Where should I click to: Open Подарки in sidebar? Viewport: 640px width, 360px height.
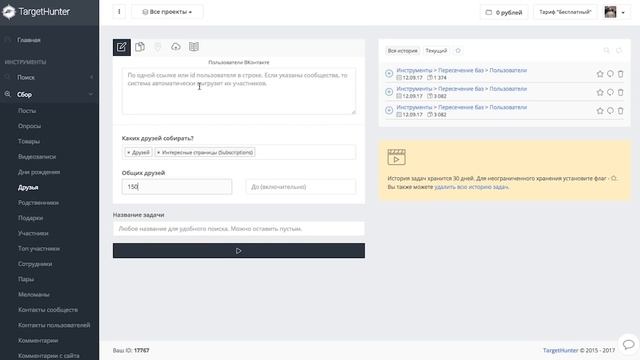(31, 218)
